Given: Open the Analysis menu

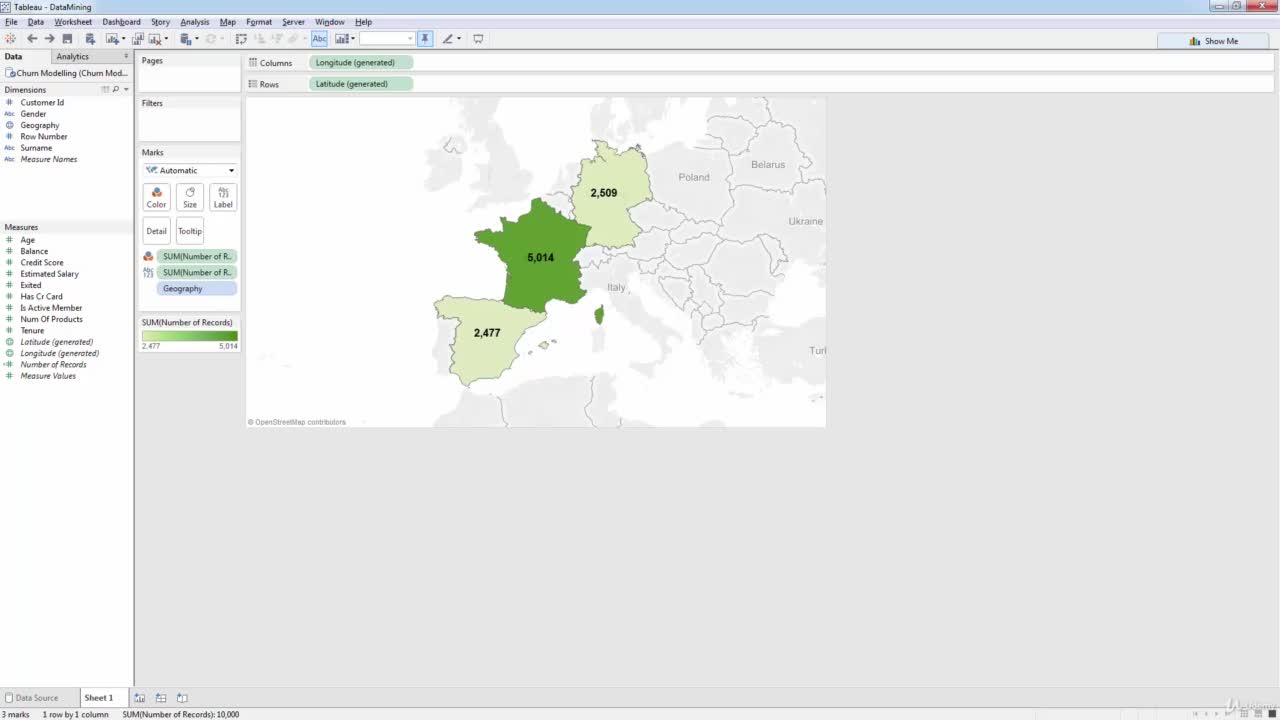Looking at the screenshot, I should [195, 22].
